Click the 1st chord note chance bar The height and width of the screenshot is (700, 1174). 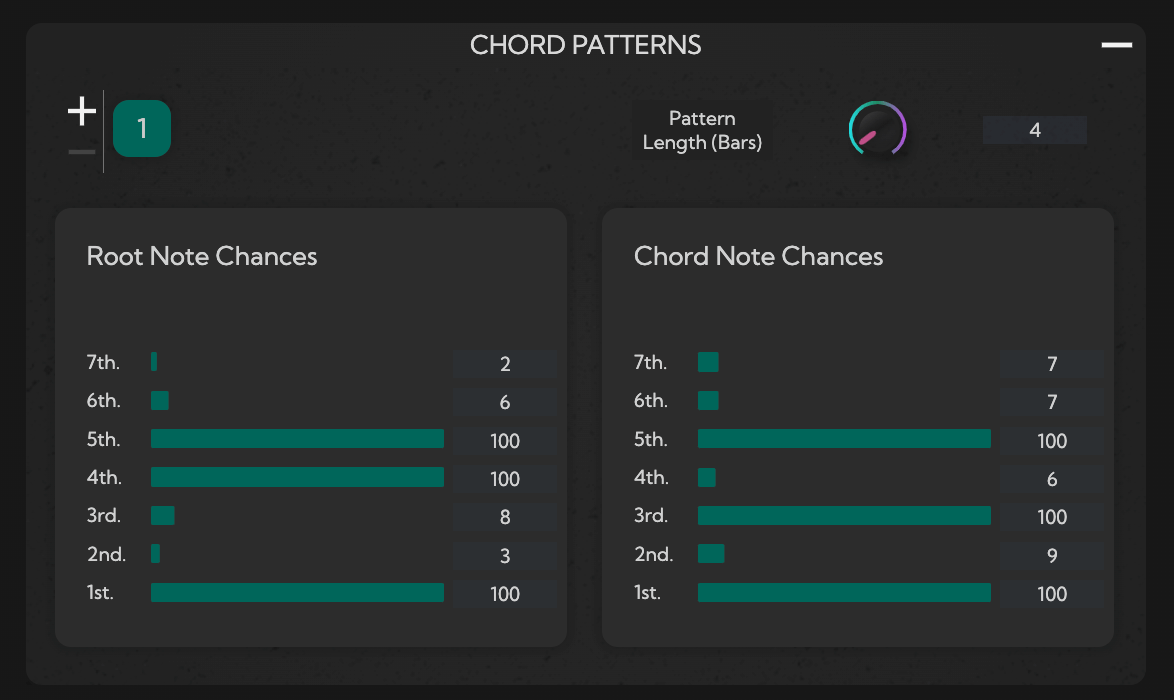pyautogui.click(x=844, y=592)
